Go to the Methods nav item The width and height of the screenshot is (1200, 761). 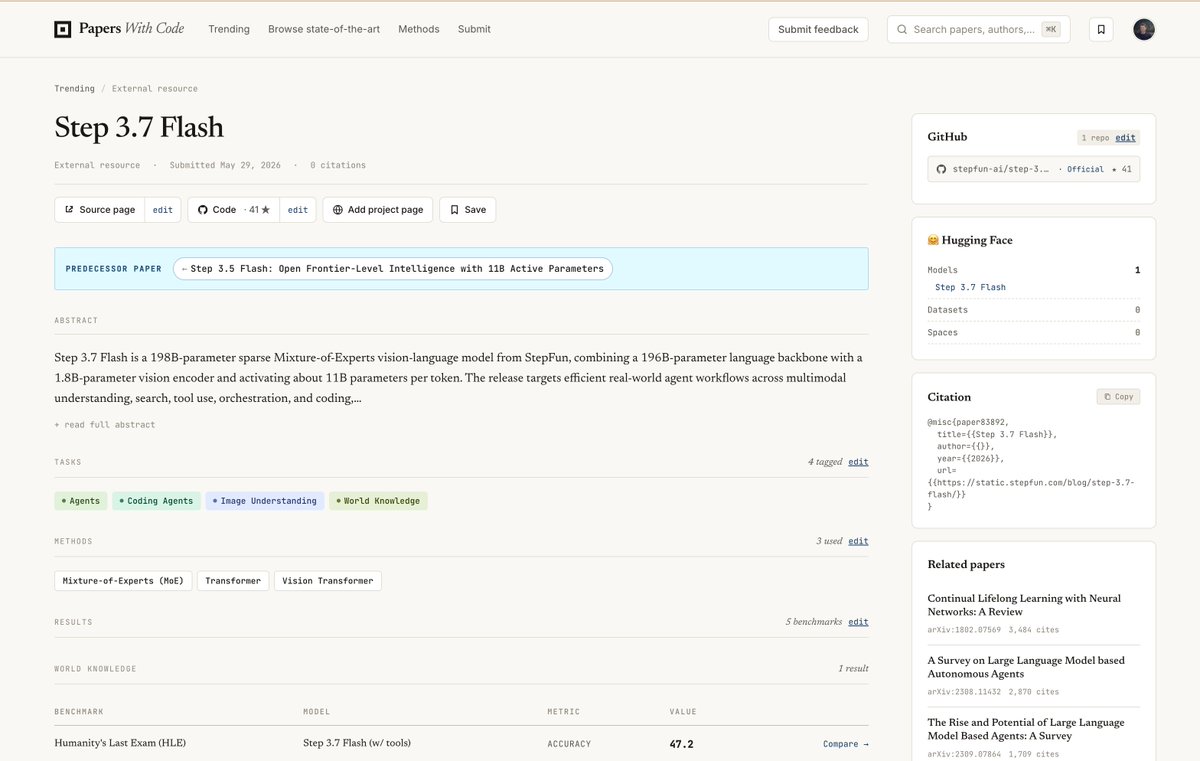419,29
